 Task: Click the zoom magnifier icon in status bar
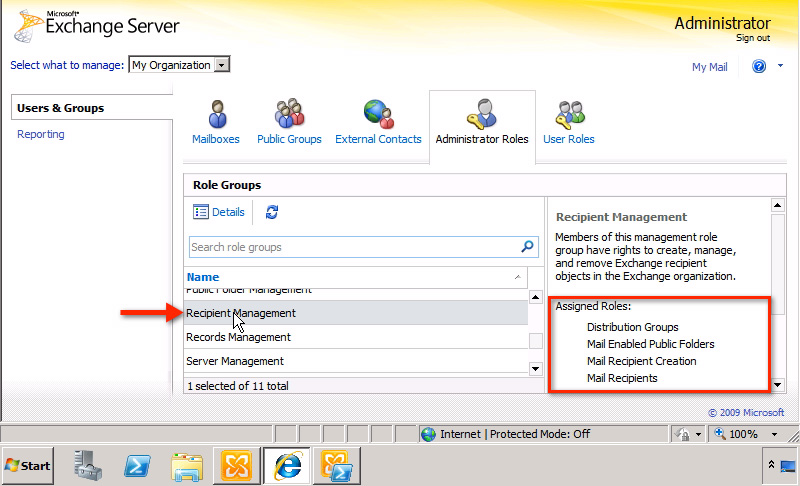[719, 433]
